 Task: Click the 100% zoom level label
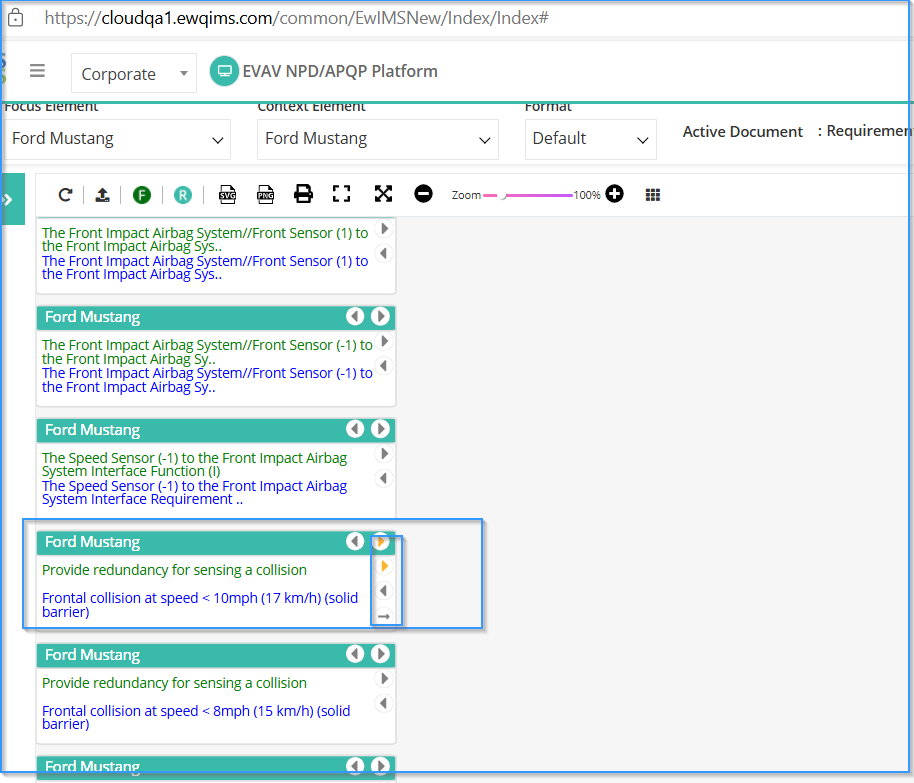coord(586,195)
